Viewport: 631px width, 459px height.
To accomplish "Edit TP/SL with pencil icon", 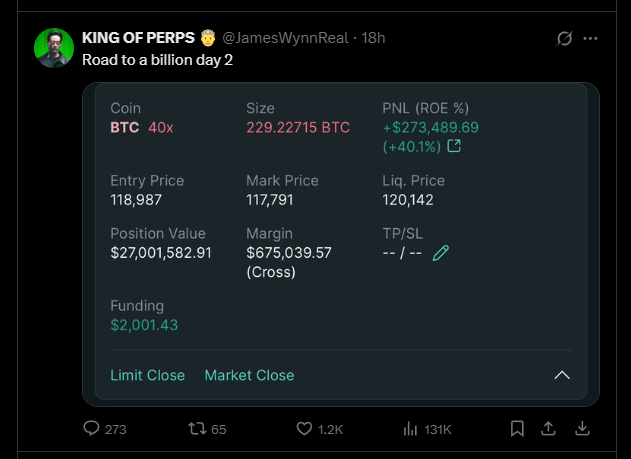I will (x=441, y=253).
